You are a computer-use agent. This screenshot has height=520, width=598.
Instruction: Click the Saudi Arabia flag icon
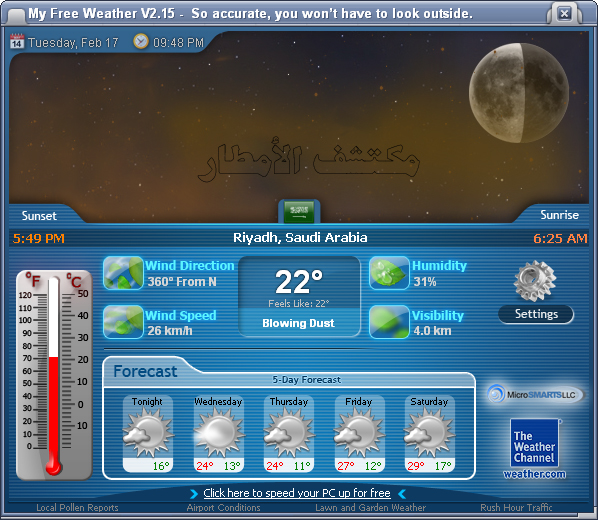tap(299, 211)
